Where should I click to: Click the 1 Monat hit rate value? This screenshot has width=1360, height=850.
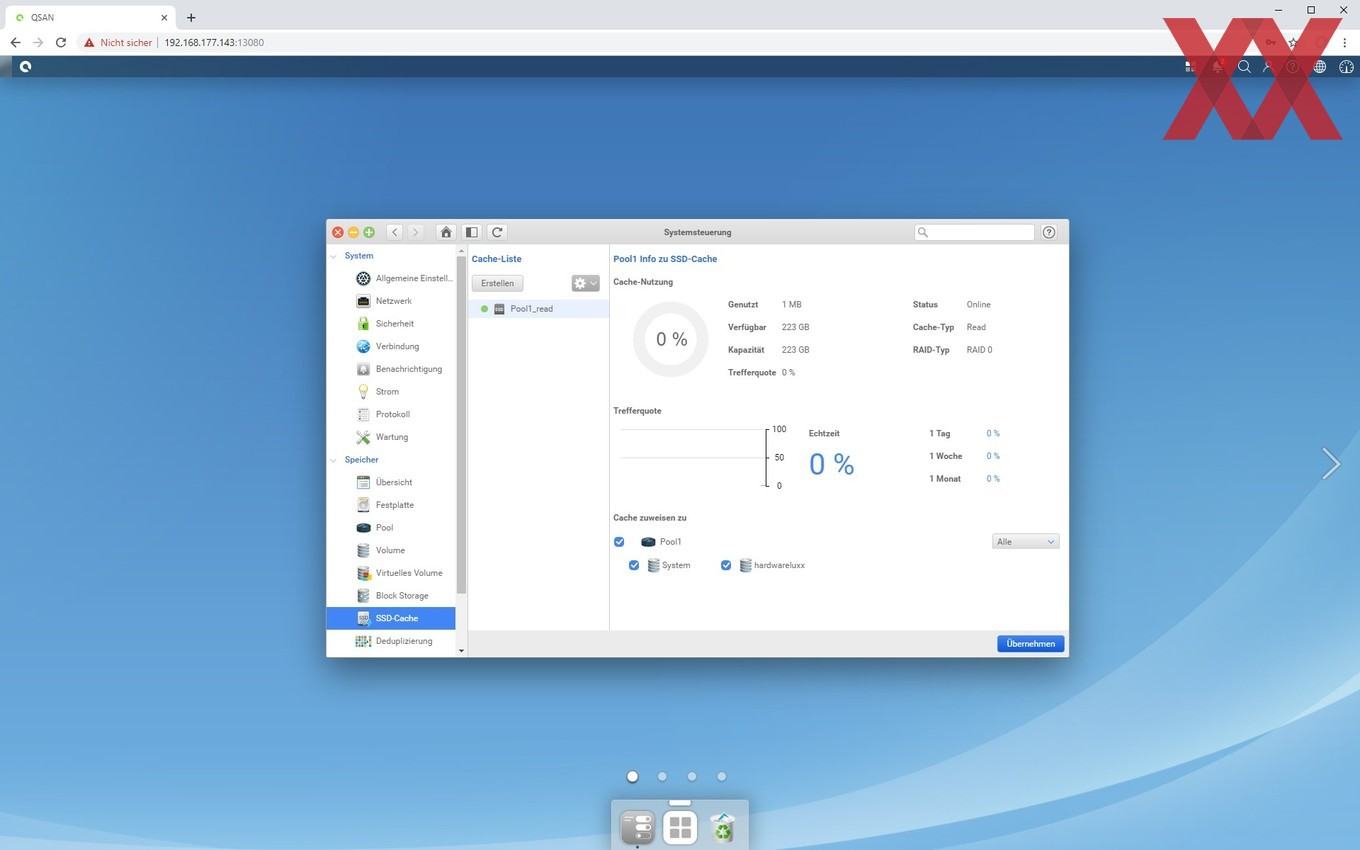tap(993, 479)
